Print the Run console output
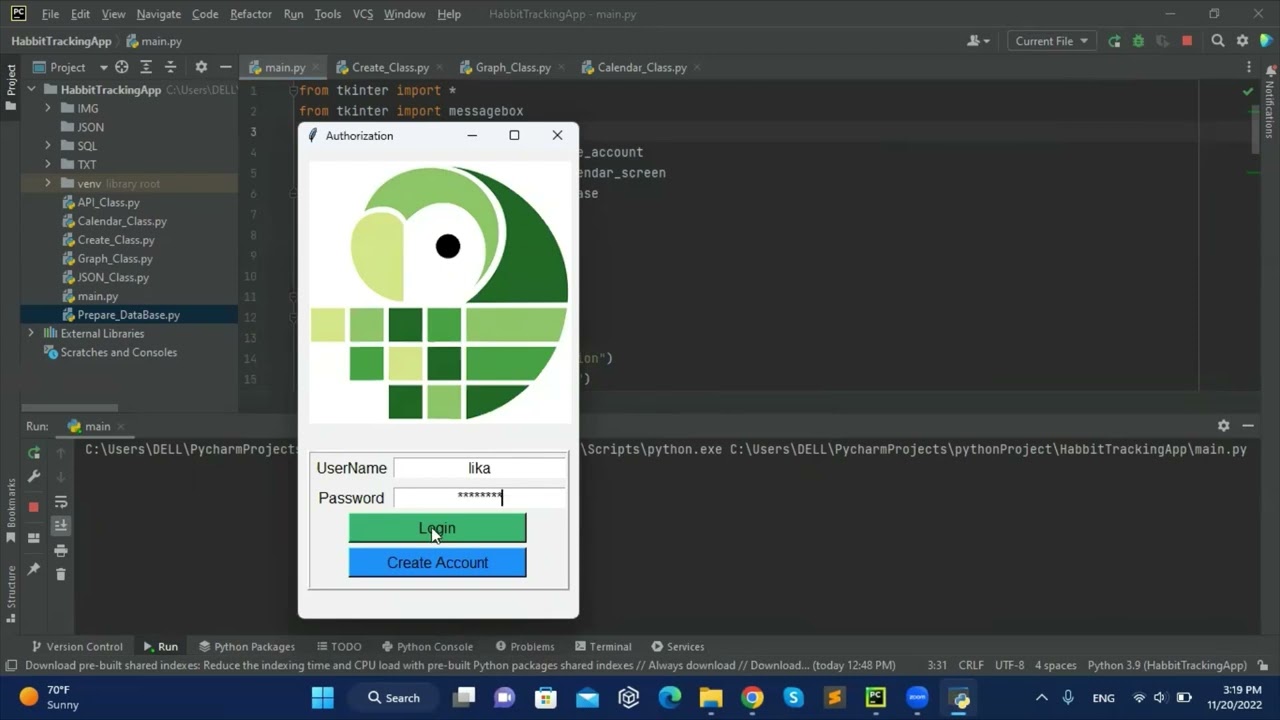 (61, 550)
